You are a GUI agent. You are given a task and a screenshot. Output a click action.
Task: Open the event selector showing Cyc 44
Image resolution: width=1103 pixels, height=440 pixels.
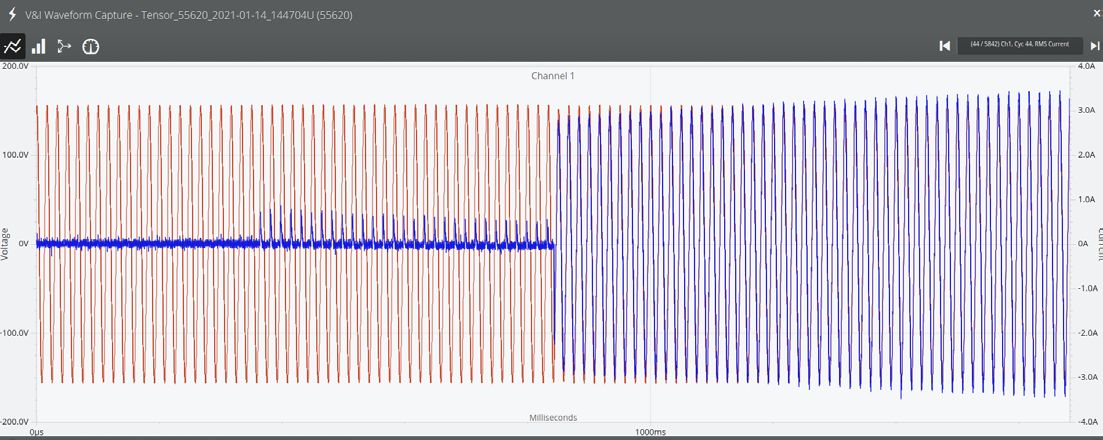(x=1019, y=45)
